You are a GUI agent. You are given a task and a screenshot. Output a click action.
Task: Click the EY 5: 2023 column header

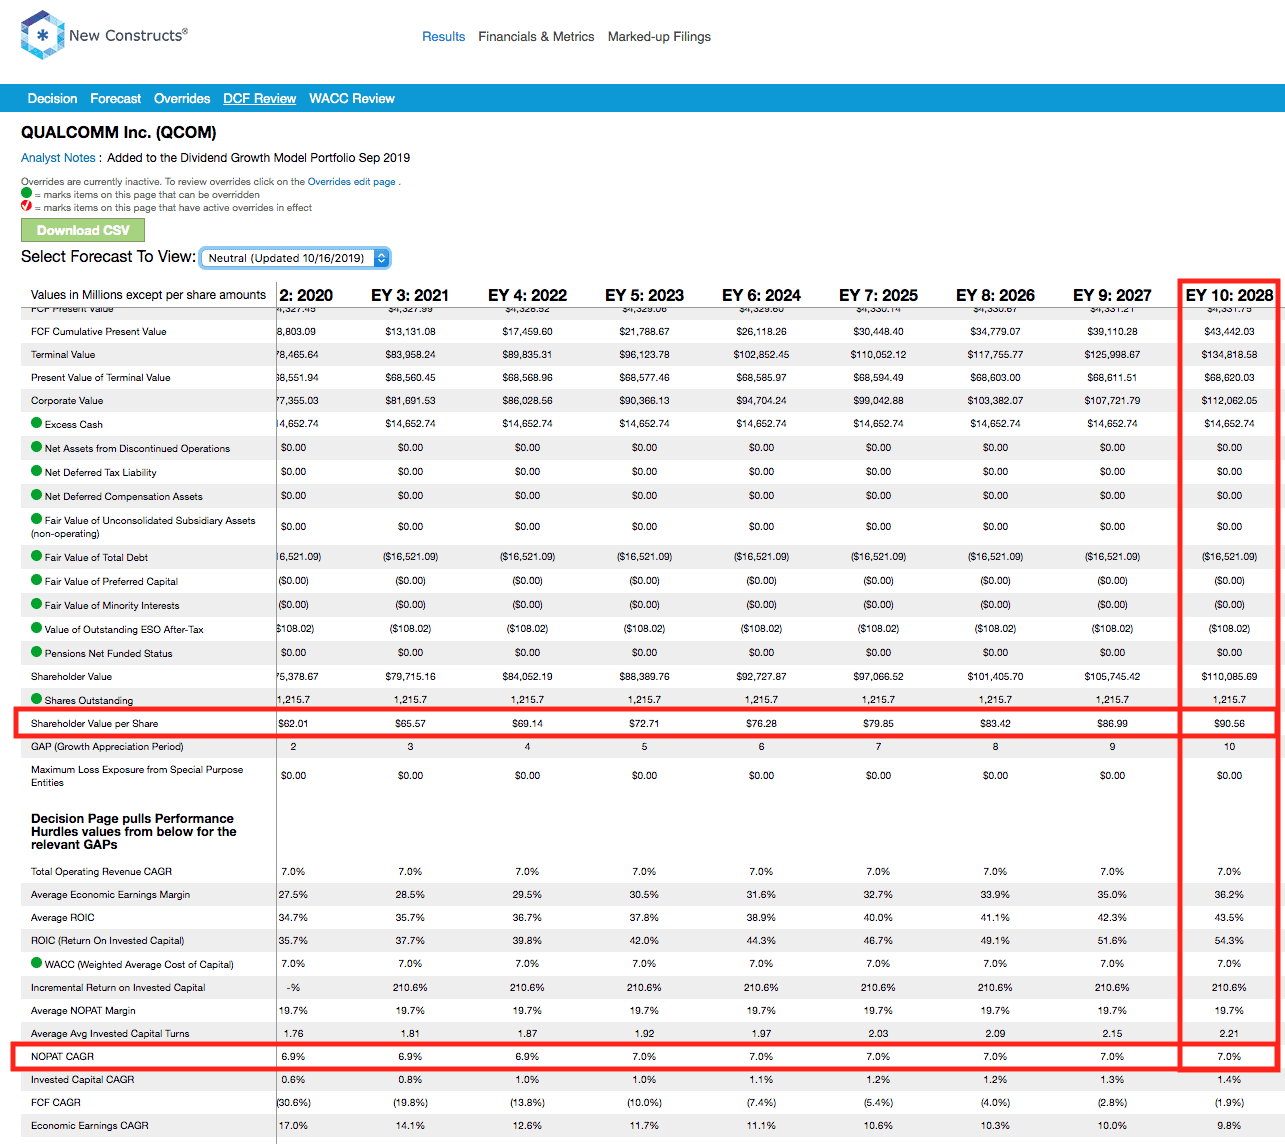[644, 295]
